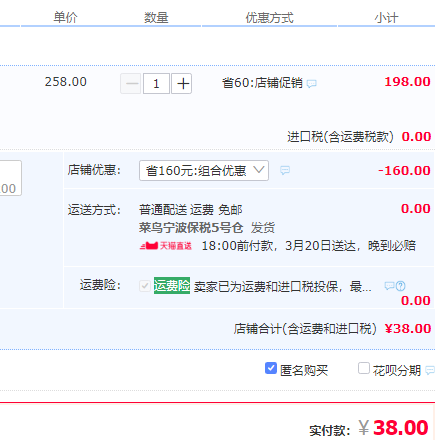Click the 优惠方式 column header
Screen dimensions: 439x440
(x=270, y=18)
